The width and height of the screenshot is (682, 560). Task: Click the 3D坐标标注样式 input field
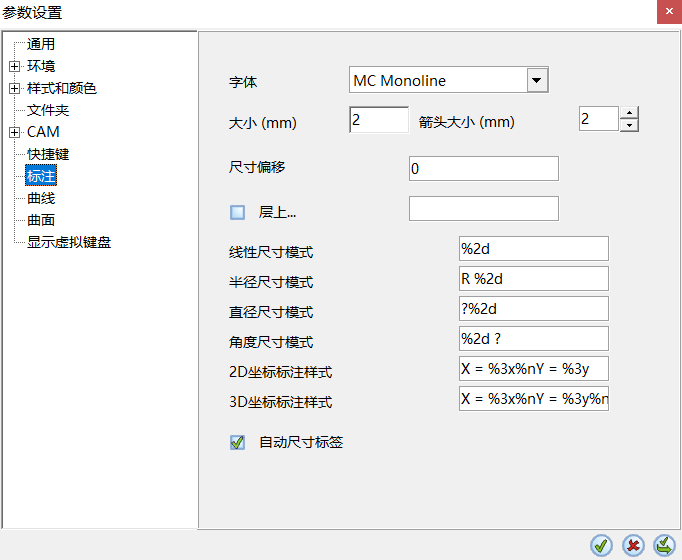pyautogui.click(x=534, y=399)
